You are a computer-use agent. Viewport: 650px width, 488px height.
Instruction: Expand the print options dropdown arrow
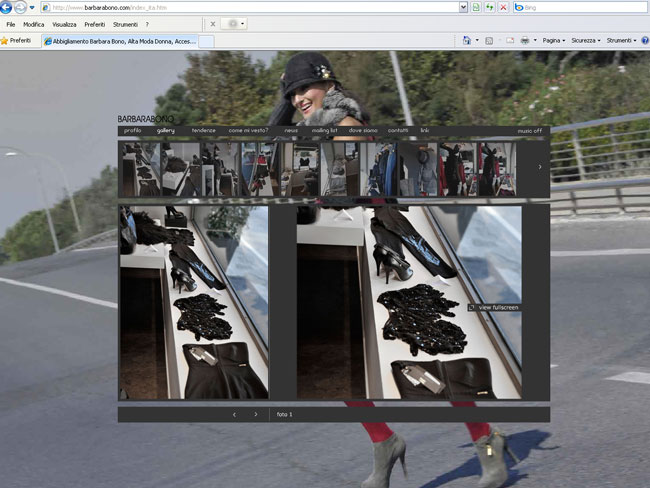point(535,40)
